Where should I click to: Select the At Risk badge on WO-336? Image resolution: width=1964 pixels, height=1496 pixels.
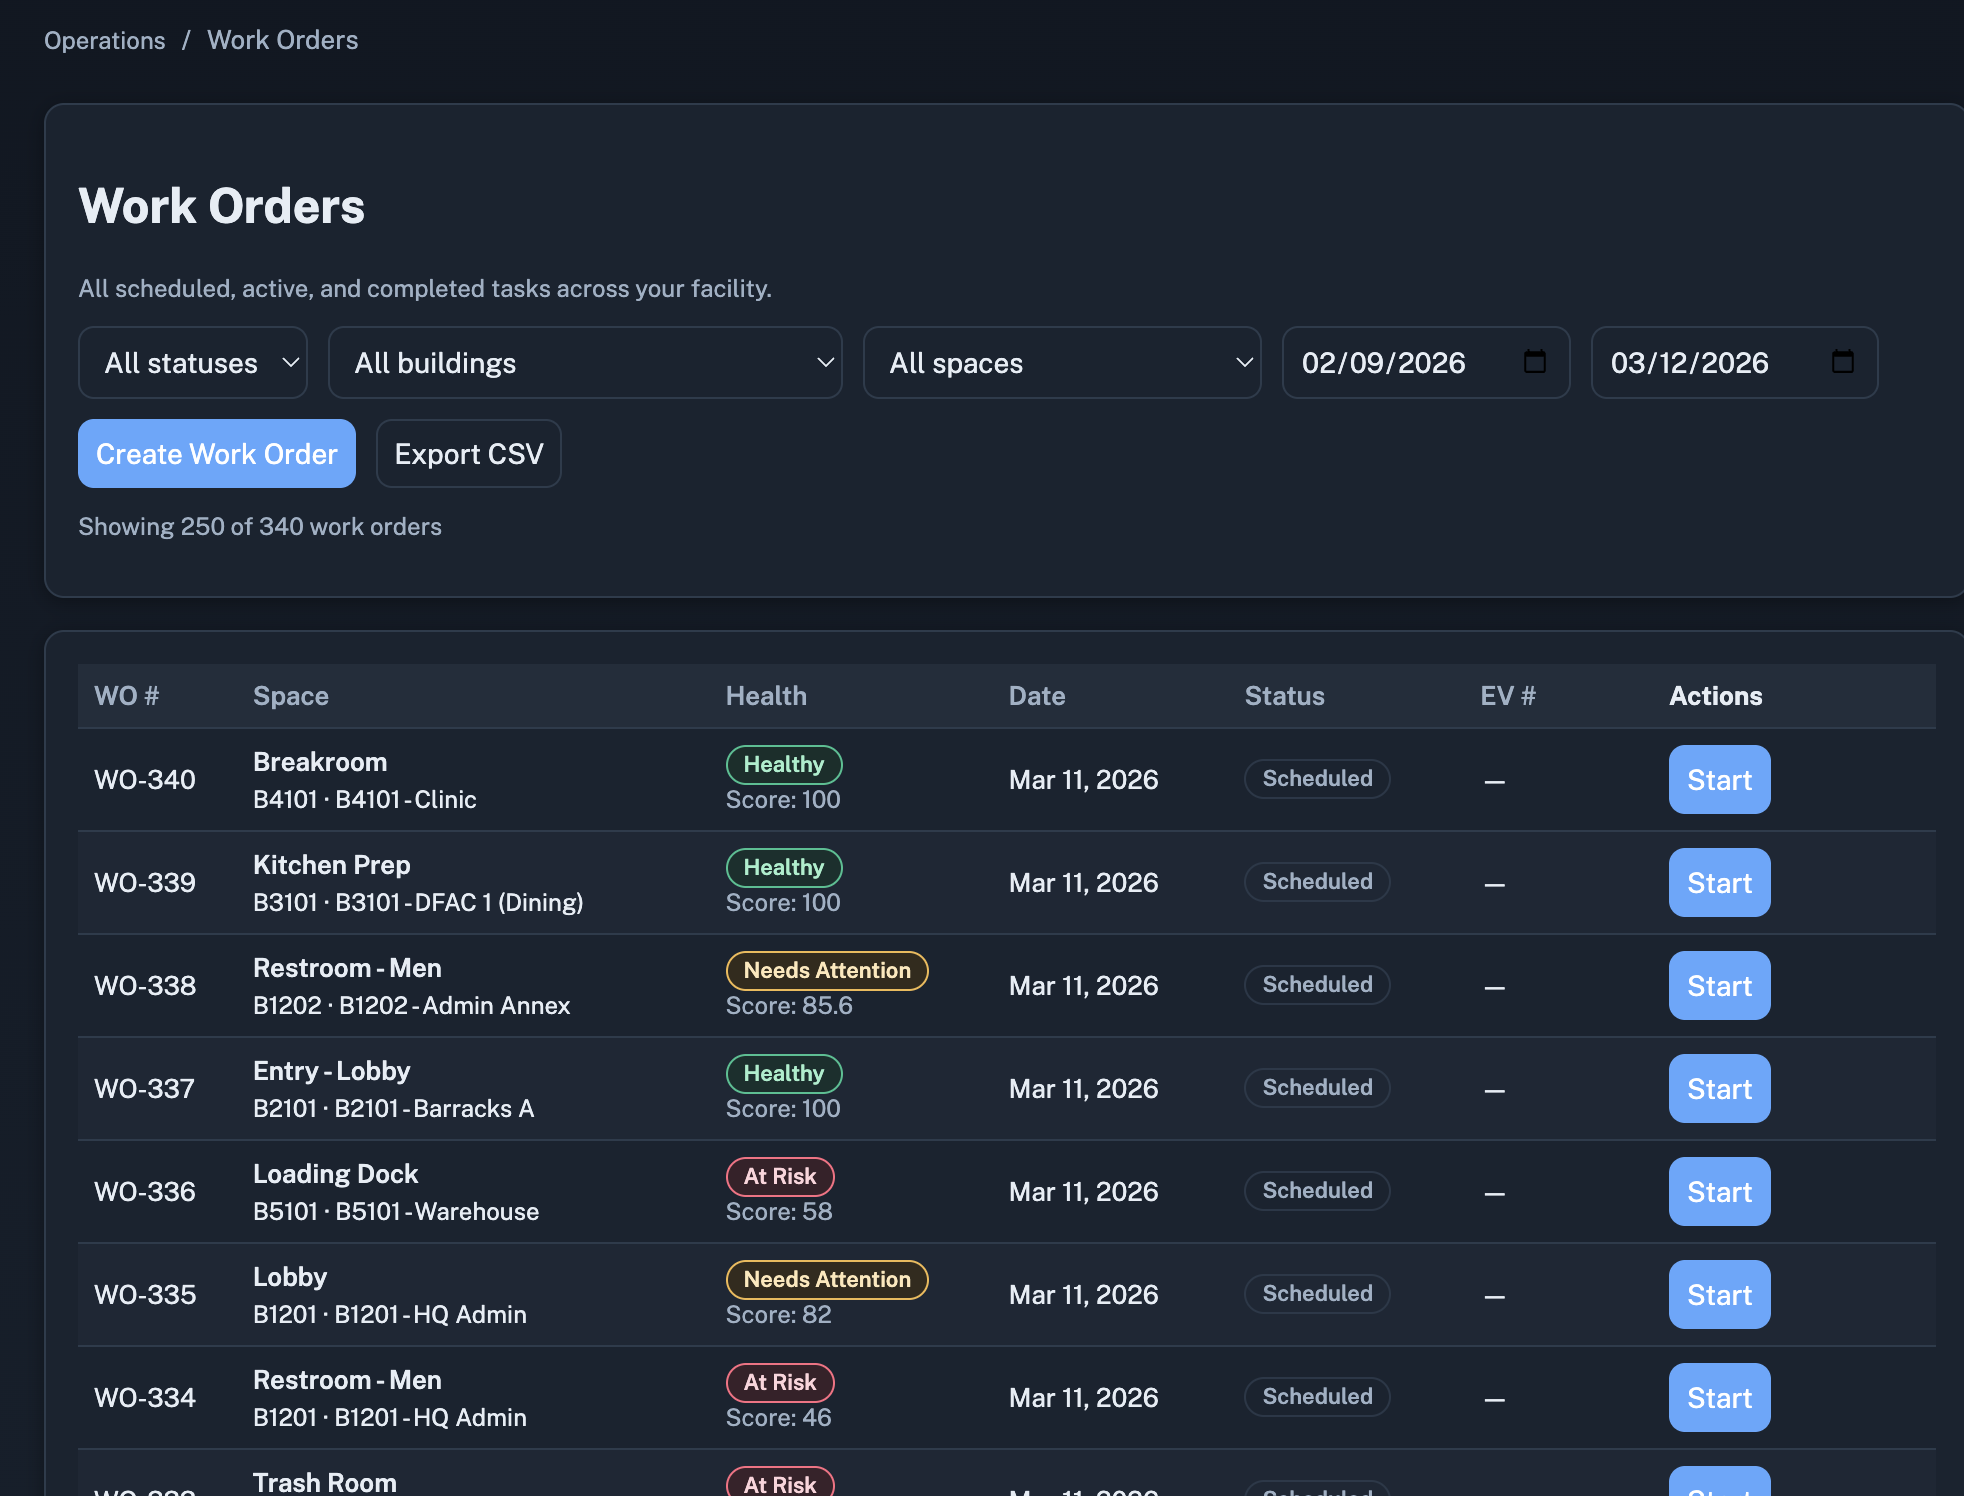click(780, 1176)
